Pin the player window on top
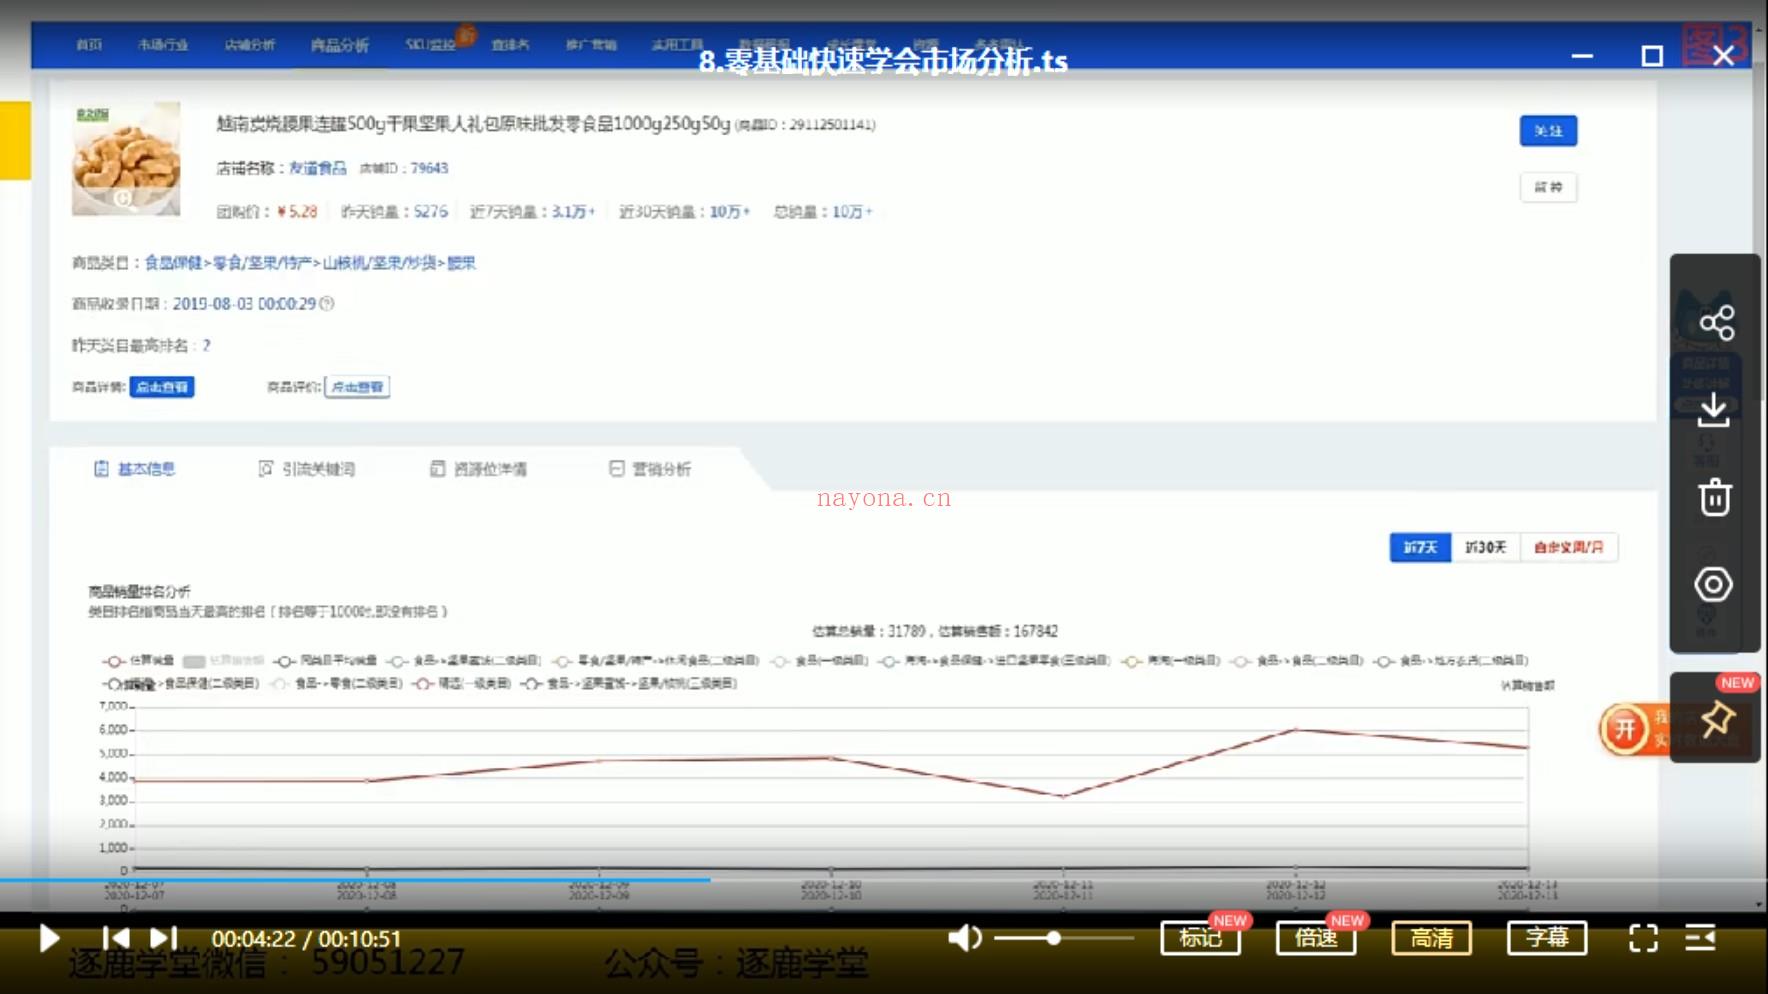This screenshot has width=1768, height=994. click(x=1717, y=718)
